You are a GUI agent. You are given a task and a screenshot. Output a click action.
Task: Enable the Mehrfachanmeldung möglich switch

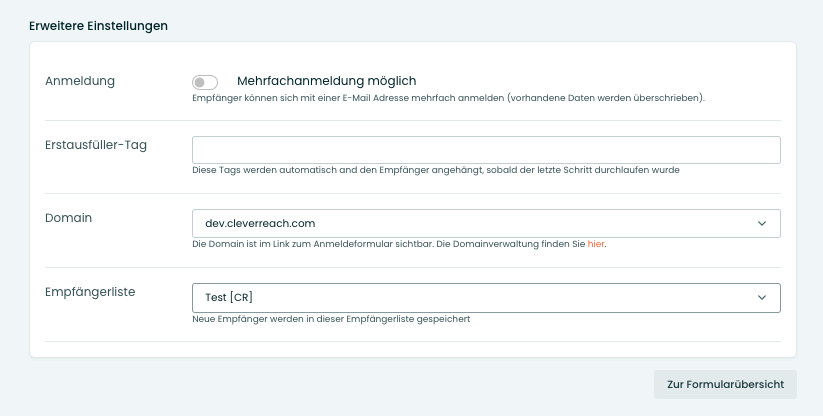[205, 82]
